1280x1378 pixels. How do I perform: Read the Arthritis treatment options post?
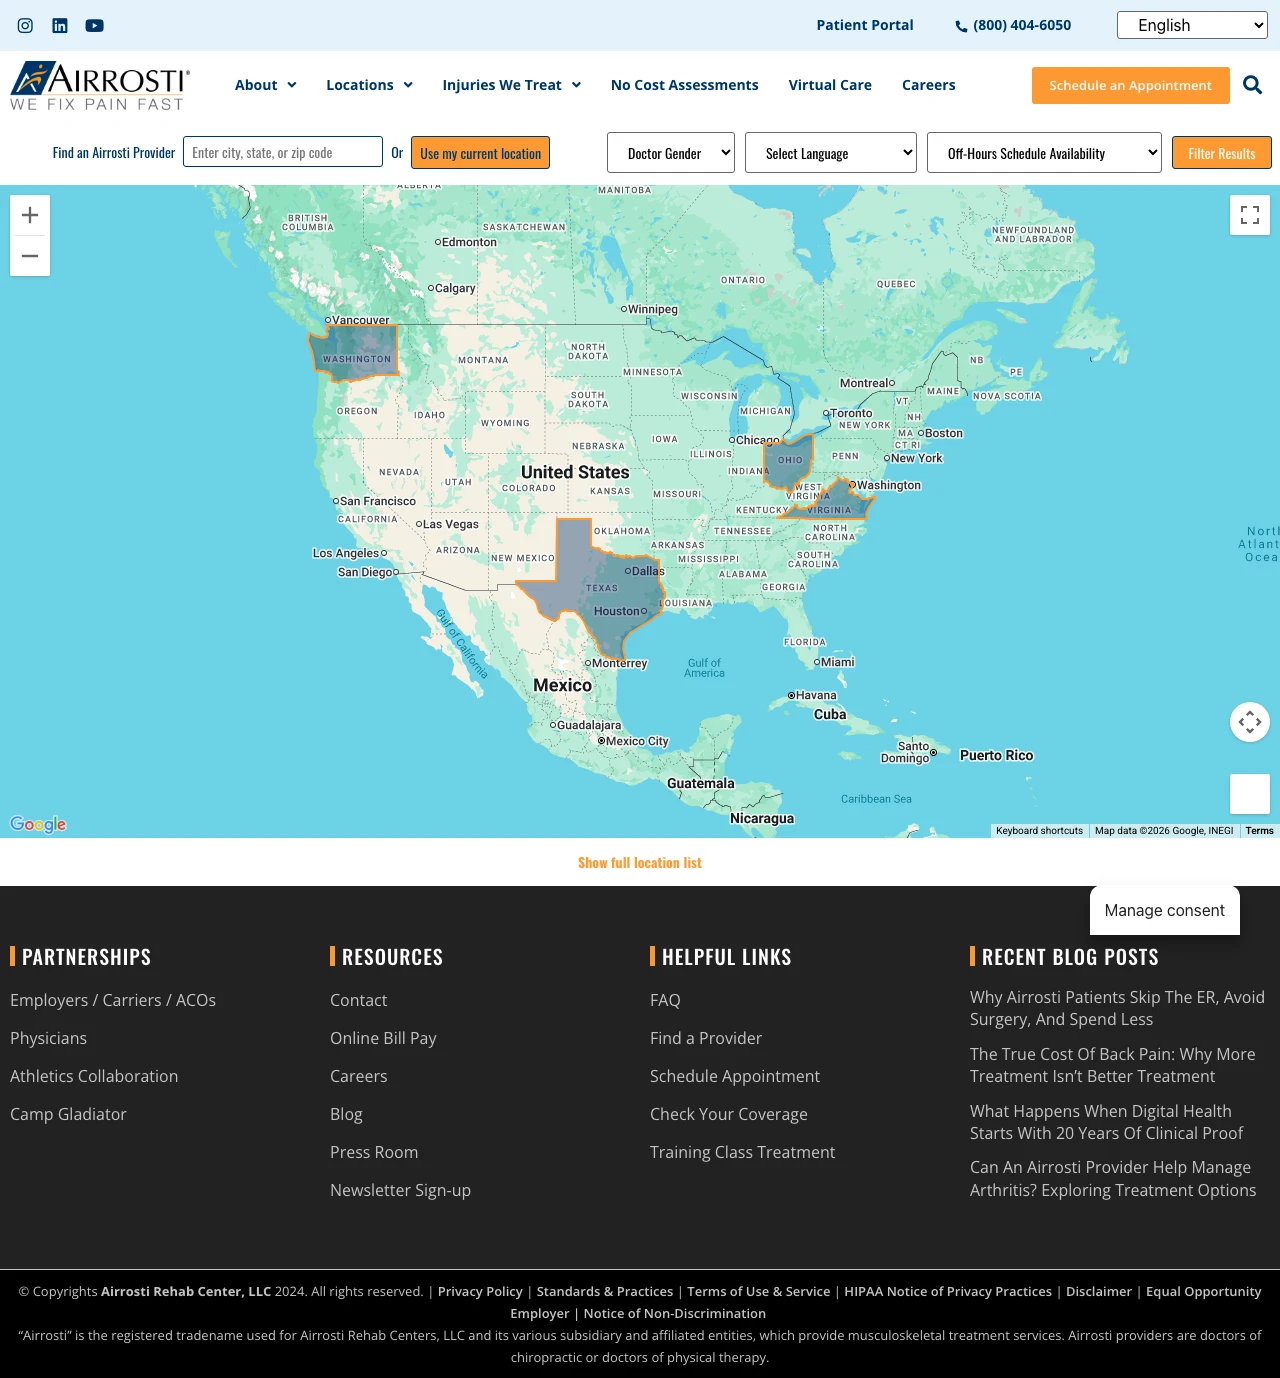[x=1113, y=1179]
